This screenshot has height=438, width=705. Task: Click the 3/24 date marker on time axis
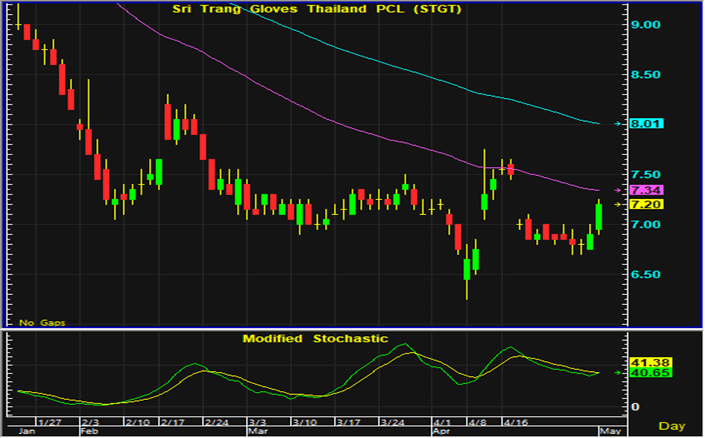point(393,423)
